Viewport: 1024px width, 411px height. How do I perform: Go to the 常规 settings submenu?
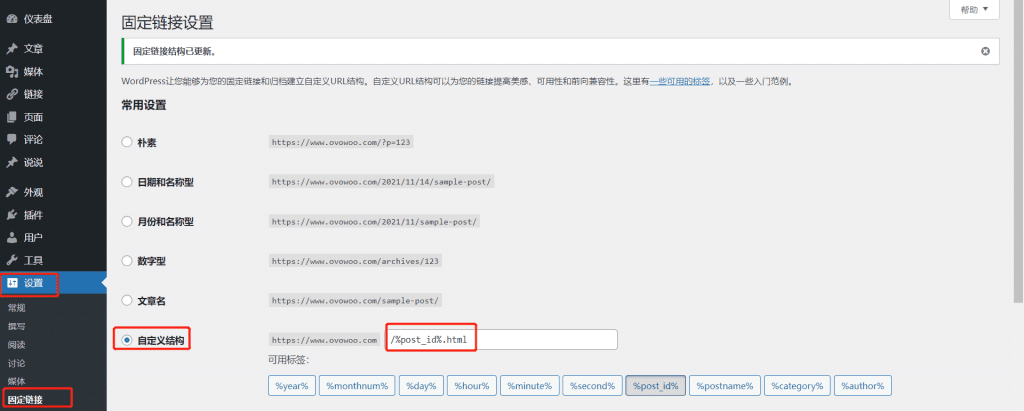[x=17, y=308]
